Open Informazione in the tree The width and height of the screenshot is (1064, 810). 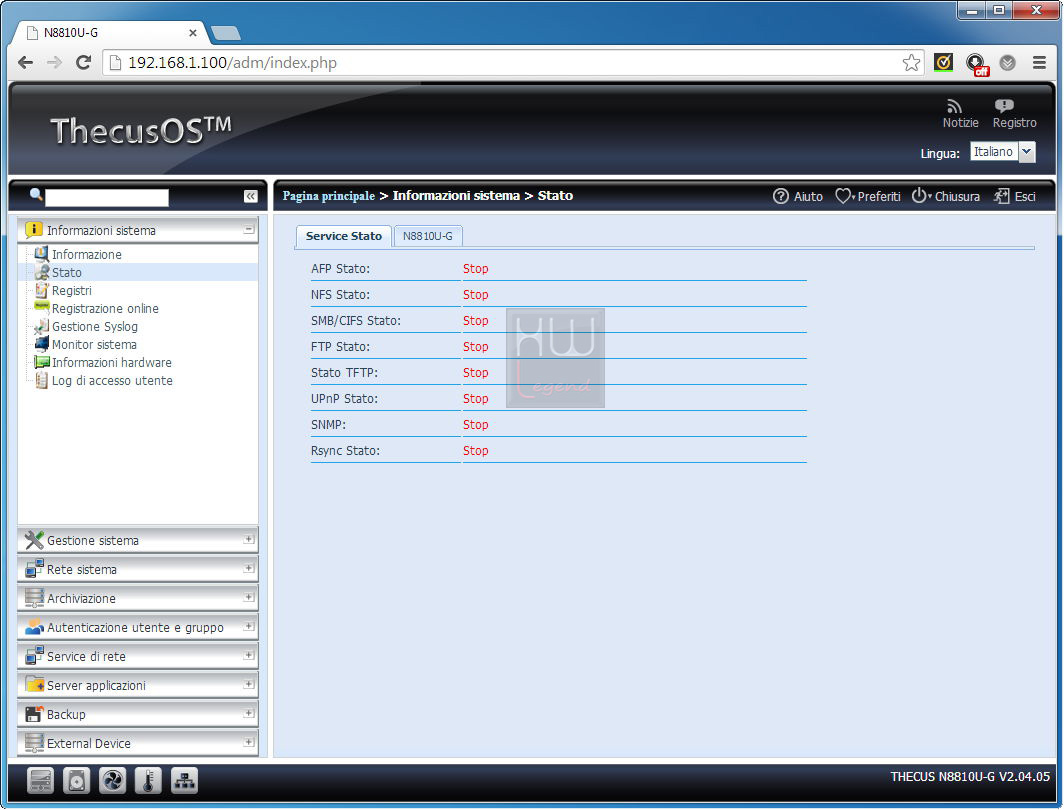click(87, 254)
